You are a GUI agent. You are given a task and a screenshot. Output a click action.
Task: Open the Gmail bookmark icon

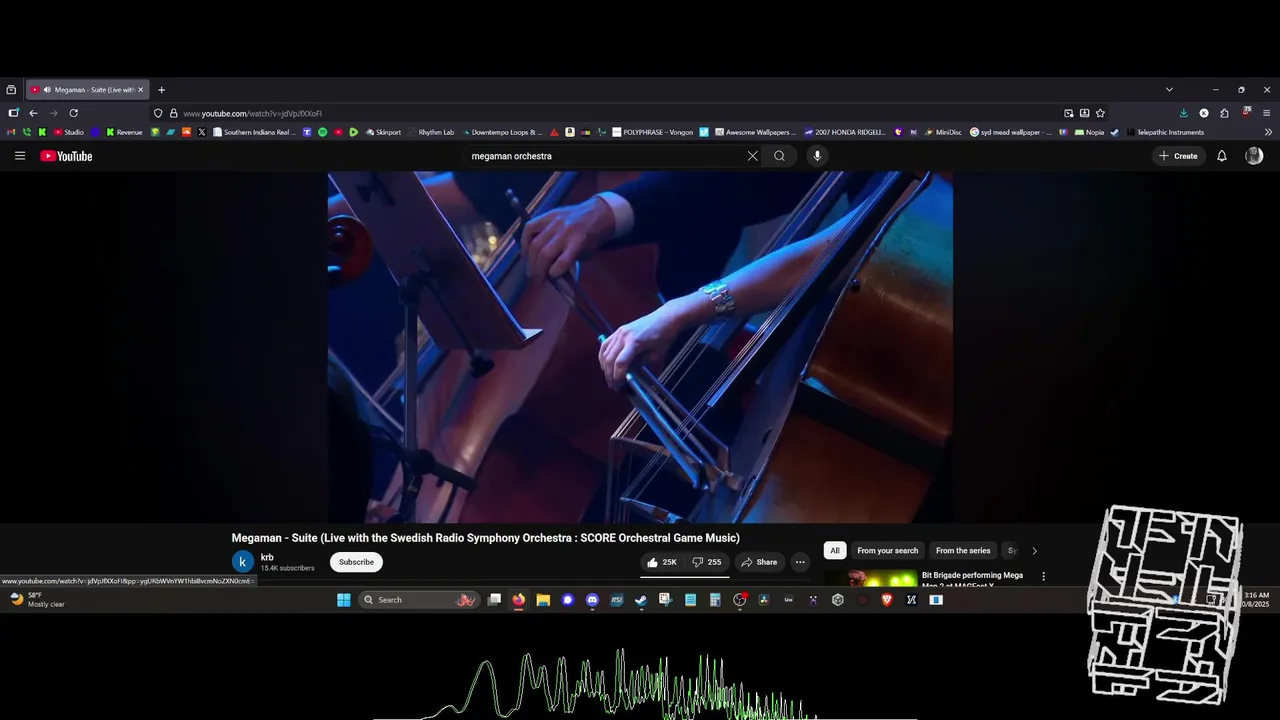pos(11,132)
